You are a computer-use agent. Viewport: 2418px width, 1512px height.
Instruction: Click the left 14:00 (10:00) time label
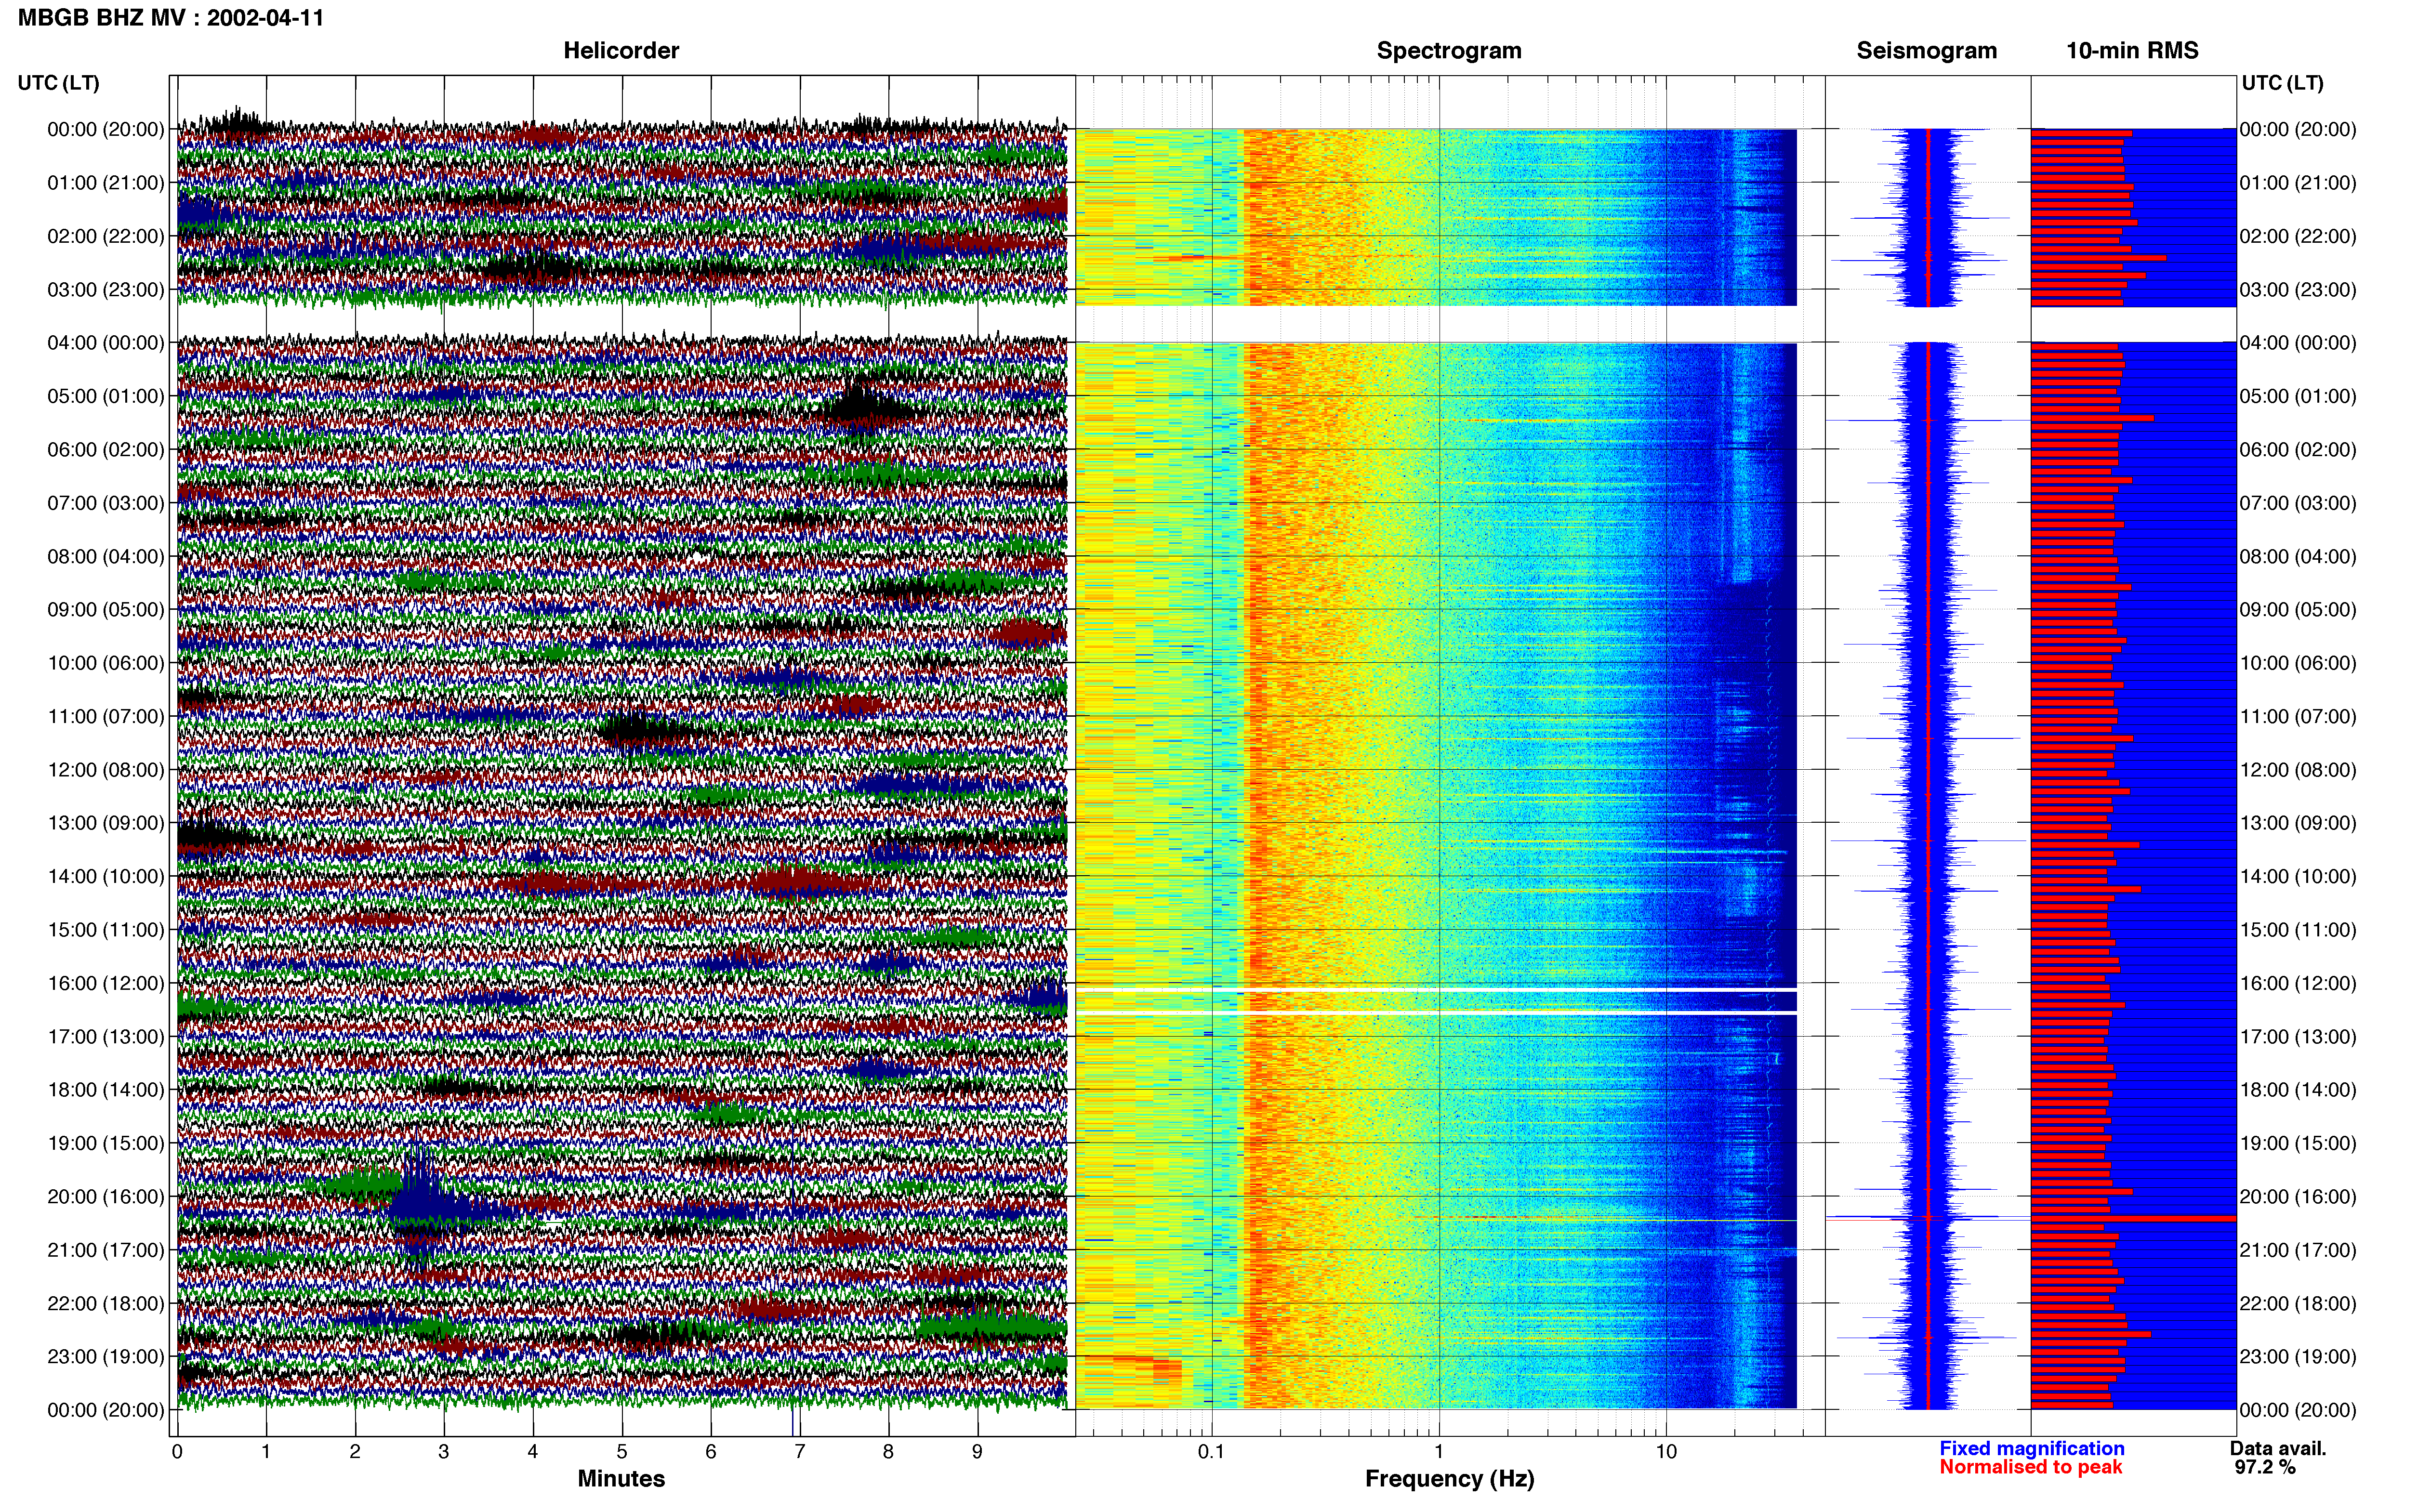click(x=106, y=877)
